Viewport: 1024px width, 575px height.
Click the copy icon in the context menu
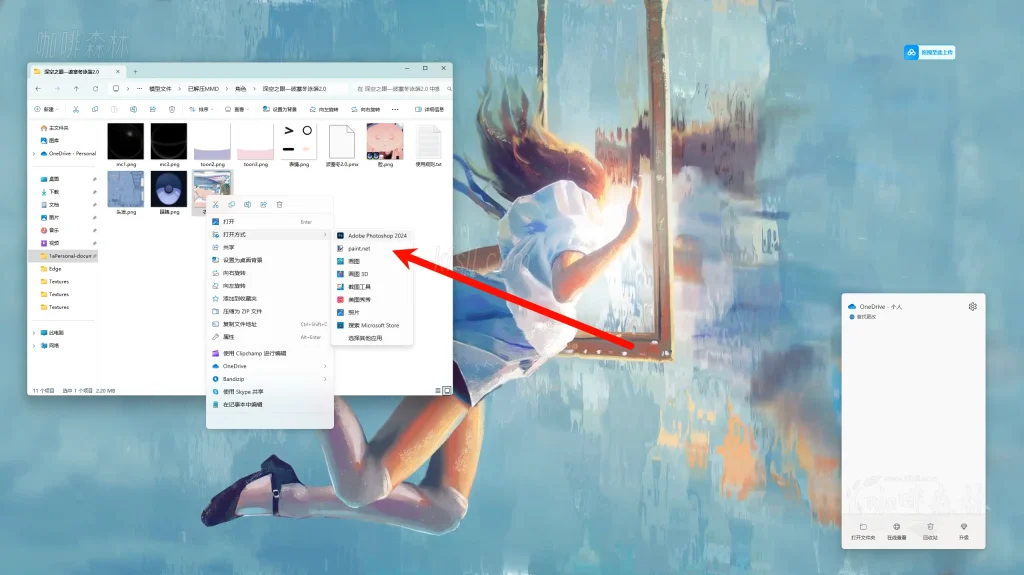pos(231,205)
